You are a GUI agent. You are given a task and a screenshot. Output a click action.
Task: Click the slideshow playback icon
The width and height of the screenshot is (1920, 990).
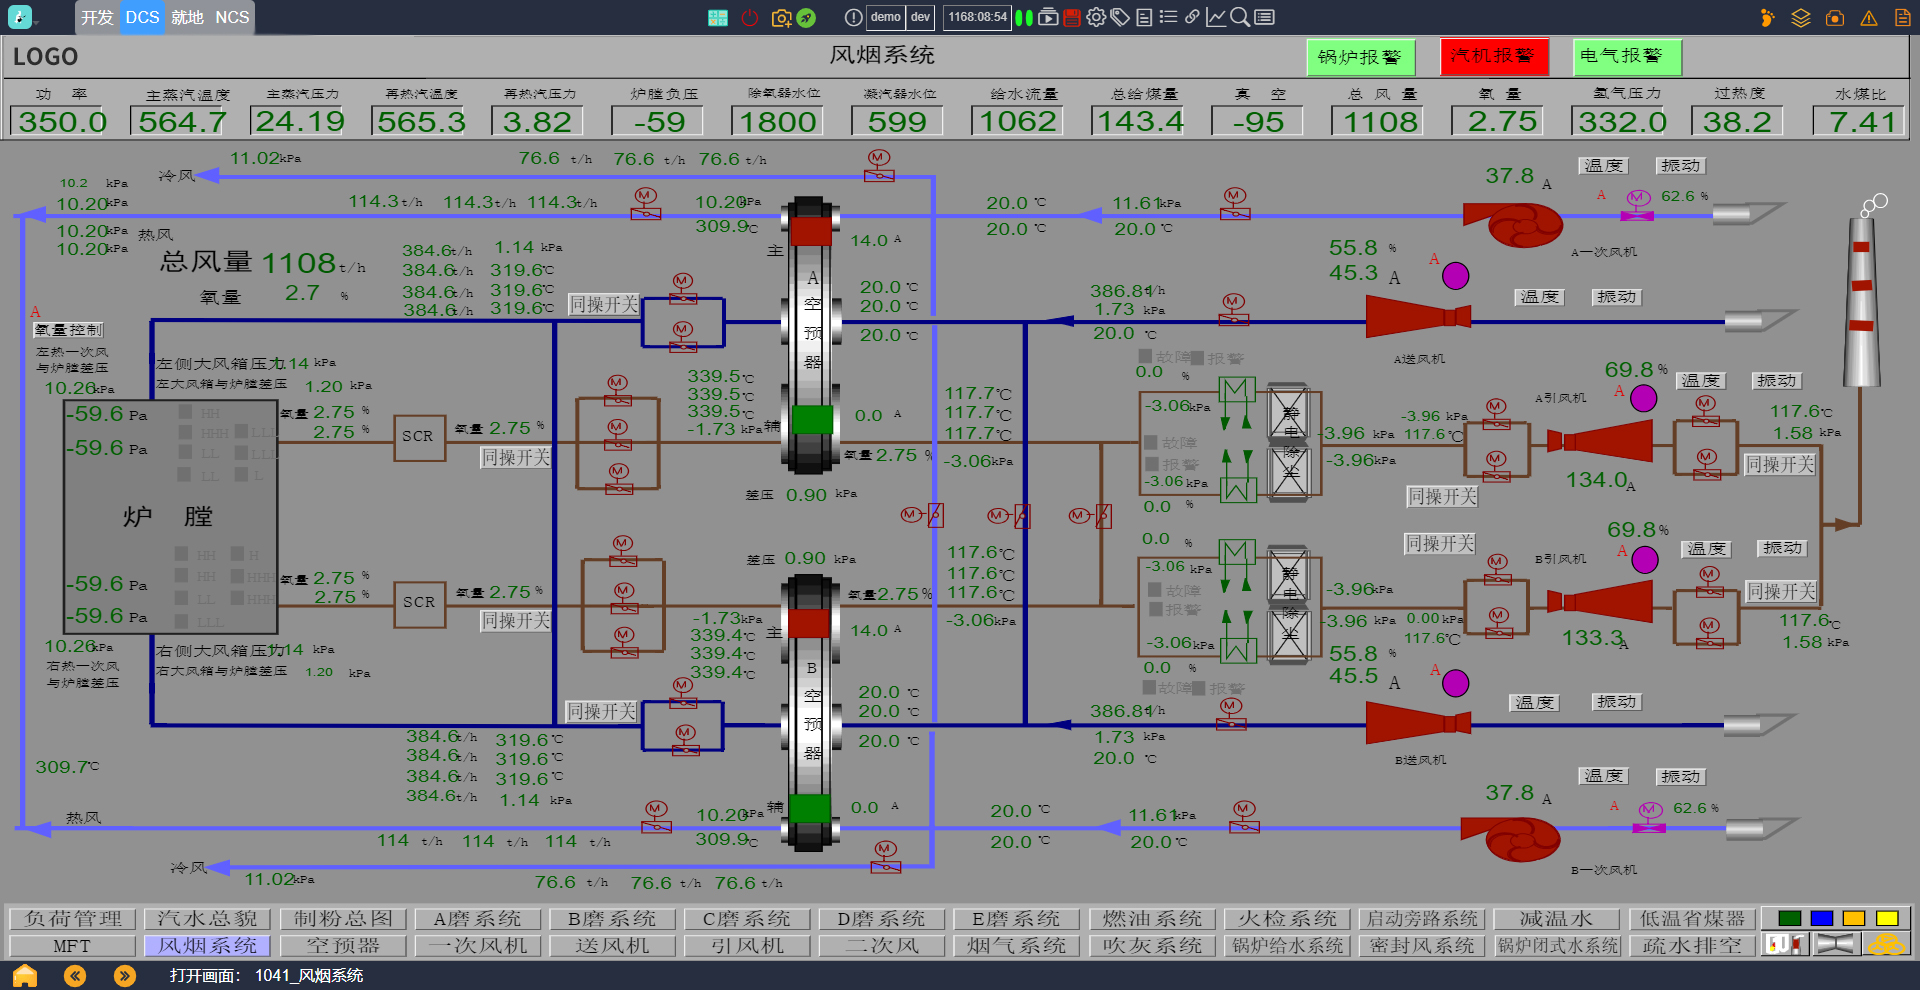1048,17
